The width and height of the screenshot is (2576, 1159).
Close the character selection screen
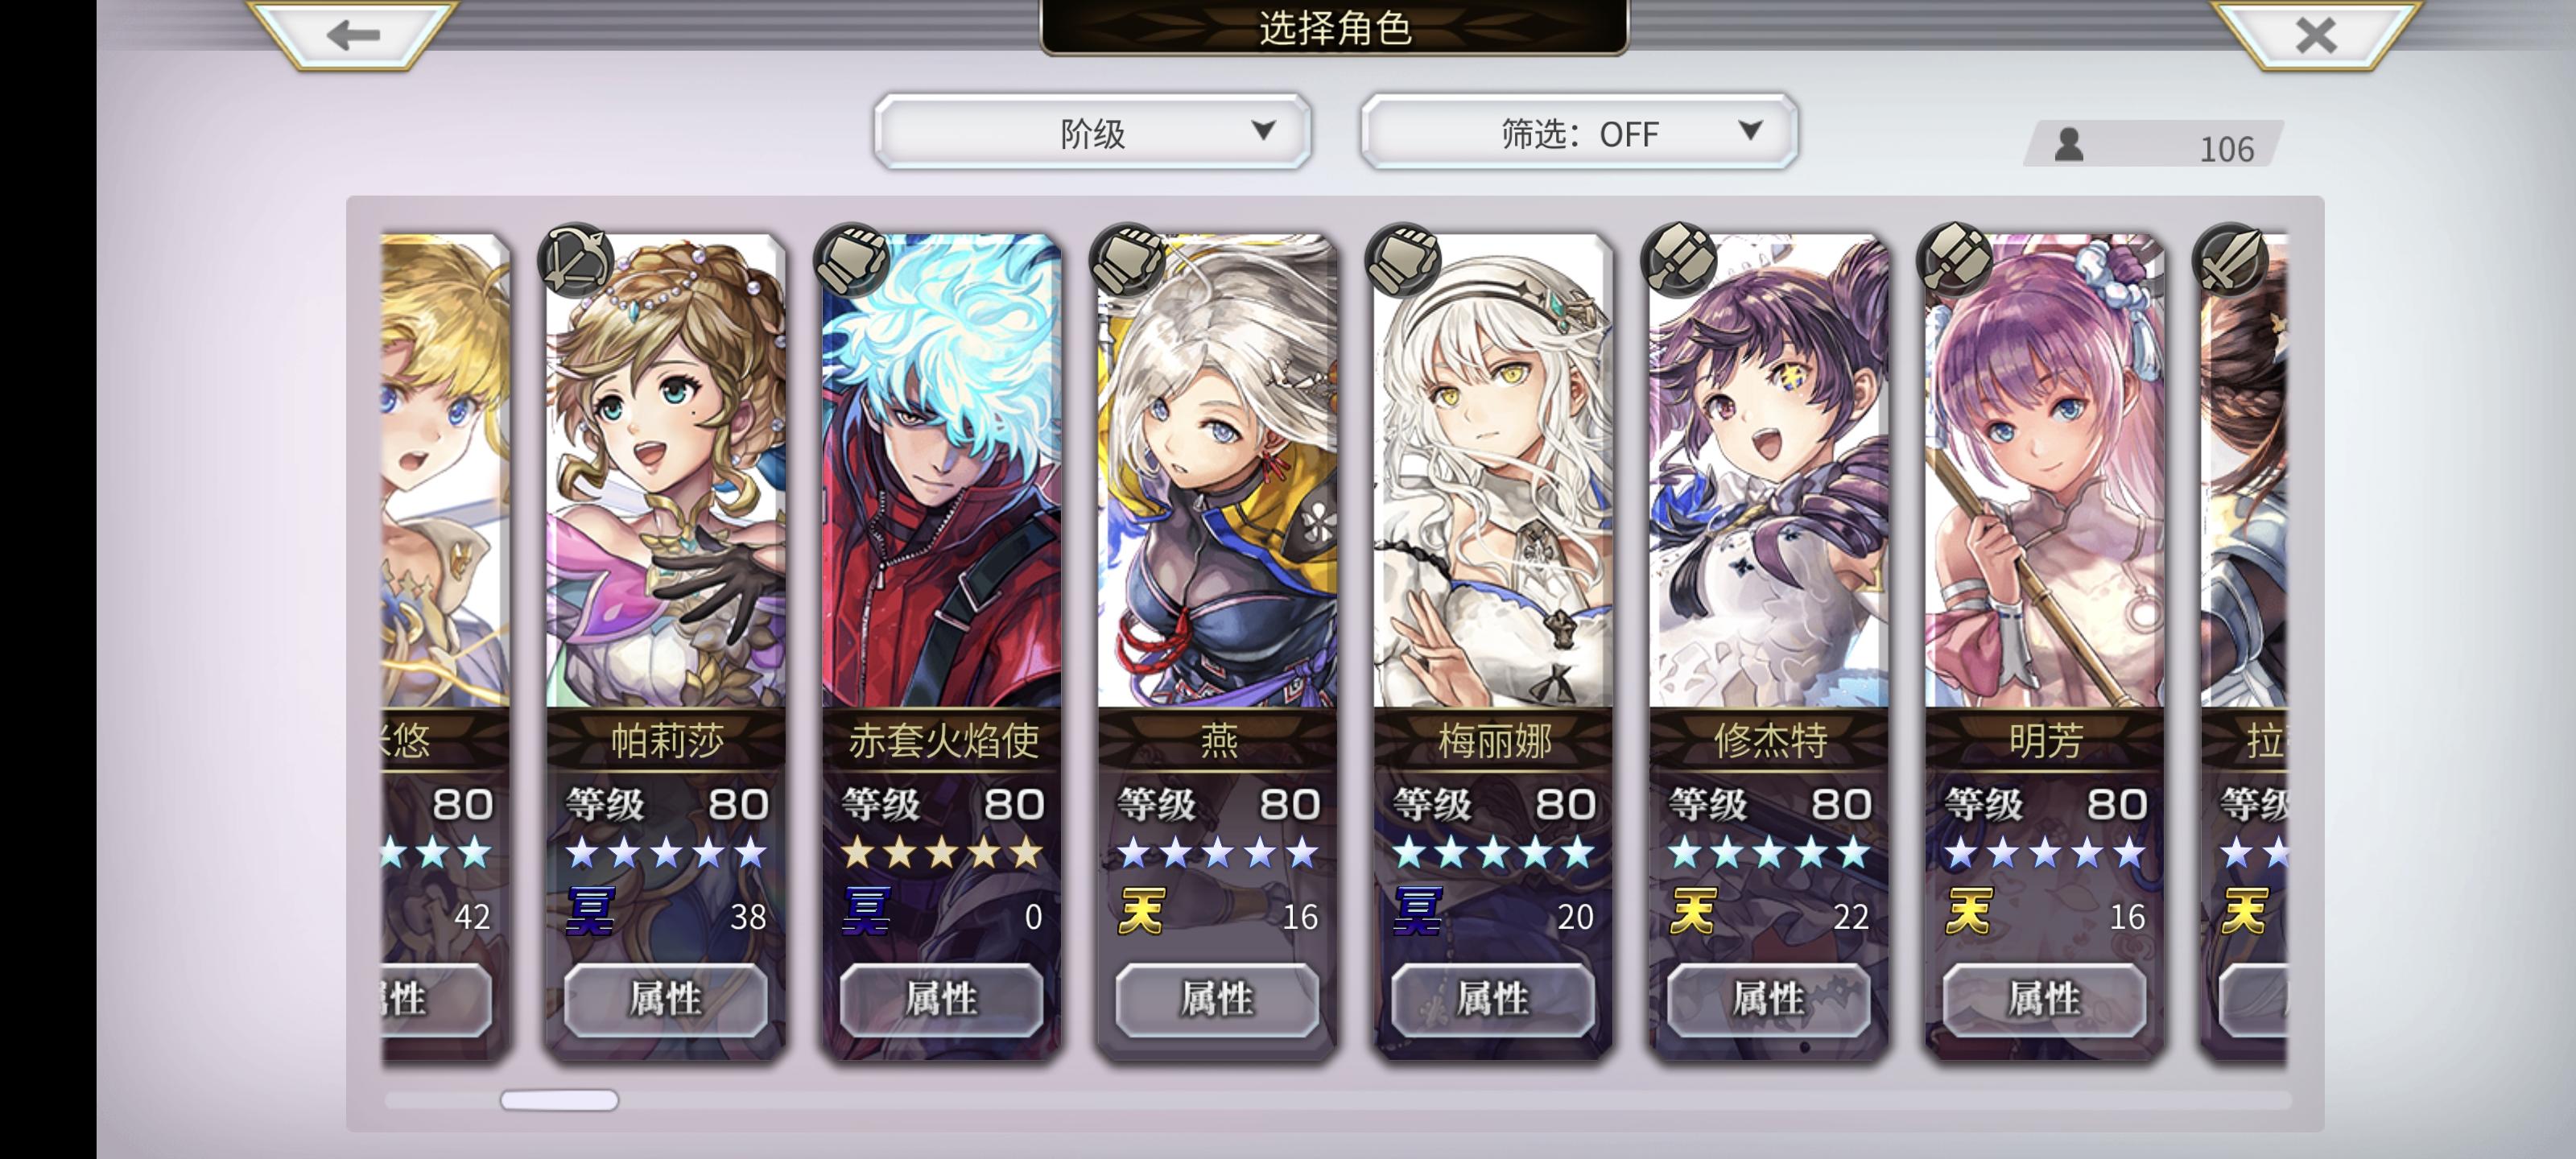(2315, 34)
